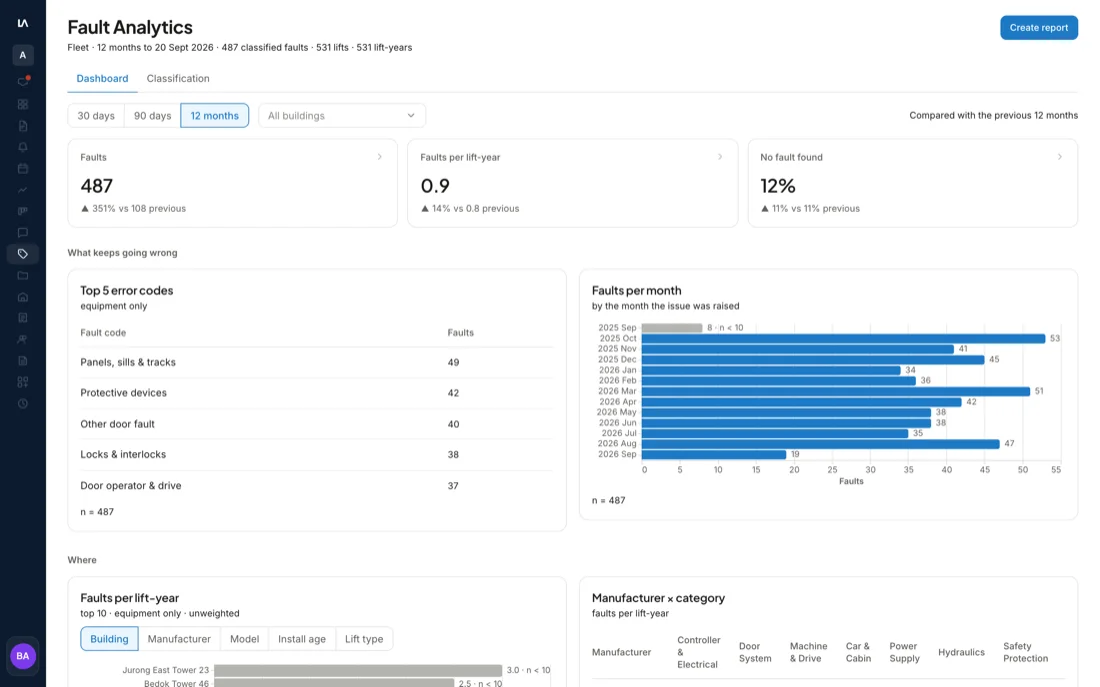This screenshot has width=1100, height=687.
Task: Select the highlighted tag icon in sidebar
Action: tap(22, 253)
